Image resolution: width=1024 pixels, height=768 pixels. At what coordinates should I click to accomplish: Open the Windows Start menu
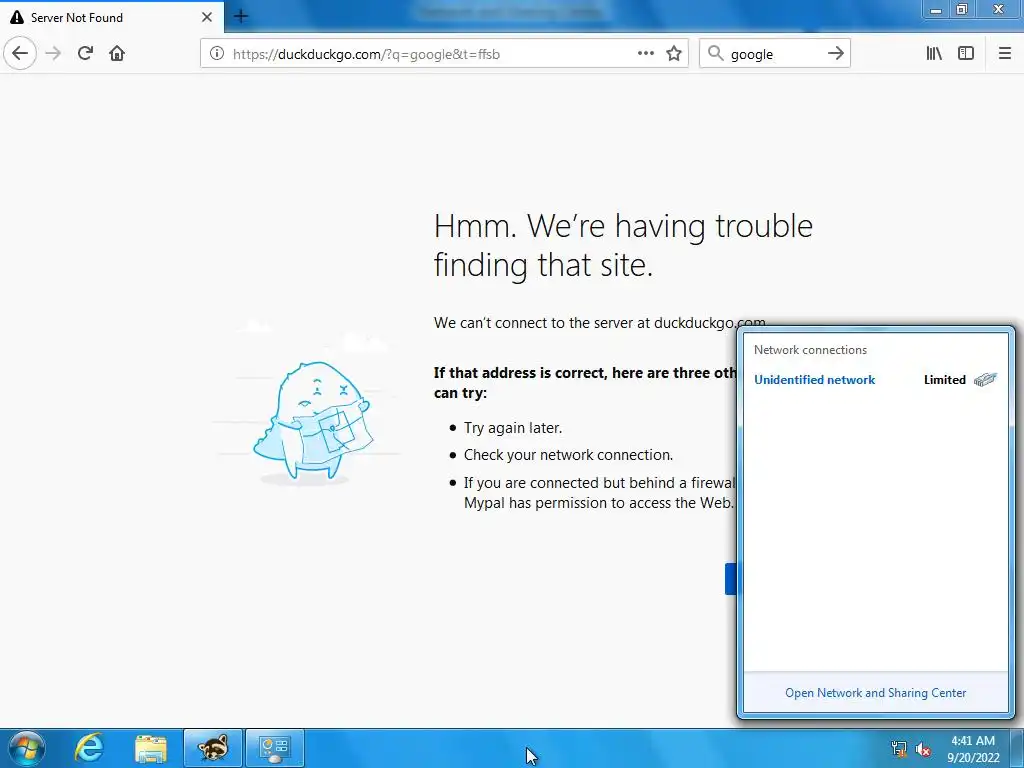[27, 748]
